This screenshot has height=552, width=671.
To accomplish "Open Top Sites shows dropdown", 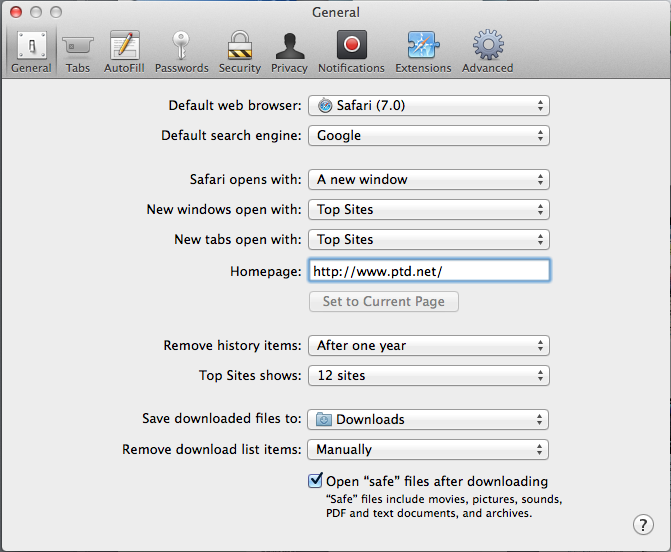I will coord(429,375).
